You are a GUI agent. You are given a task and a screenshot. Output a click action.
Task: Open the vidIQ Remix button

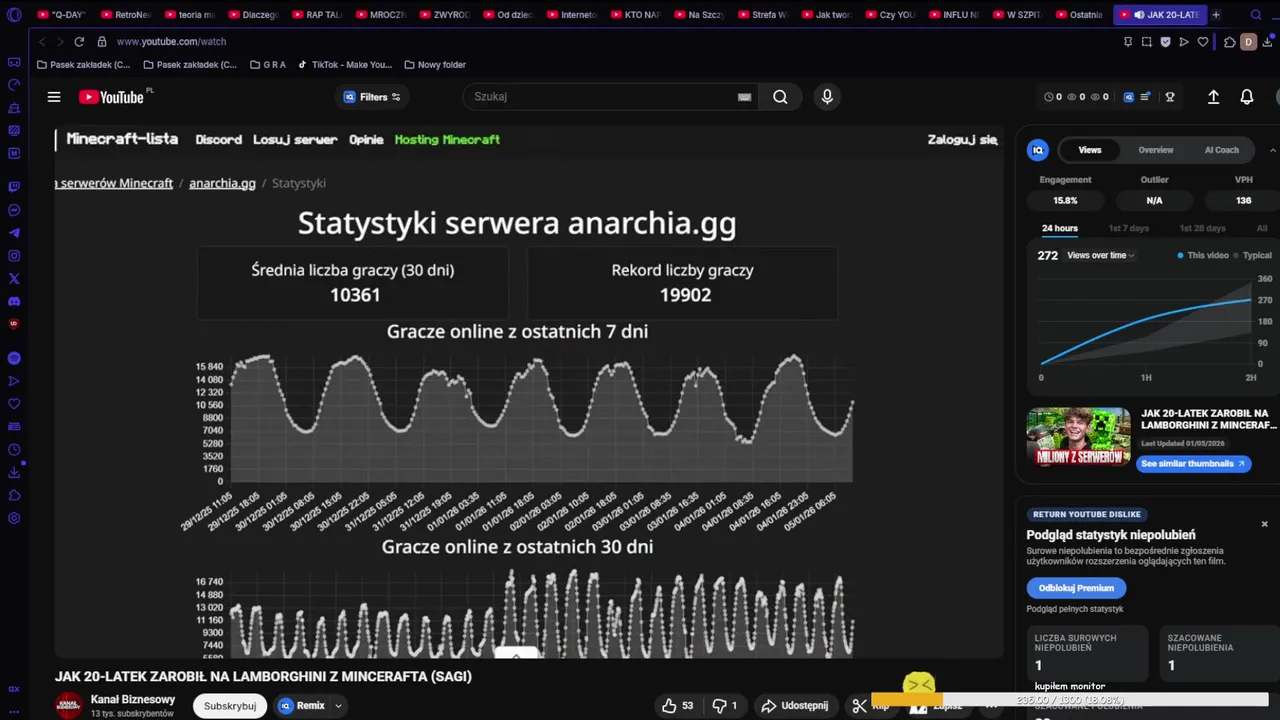coord(302,705)
